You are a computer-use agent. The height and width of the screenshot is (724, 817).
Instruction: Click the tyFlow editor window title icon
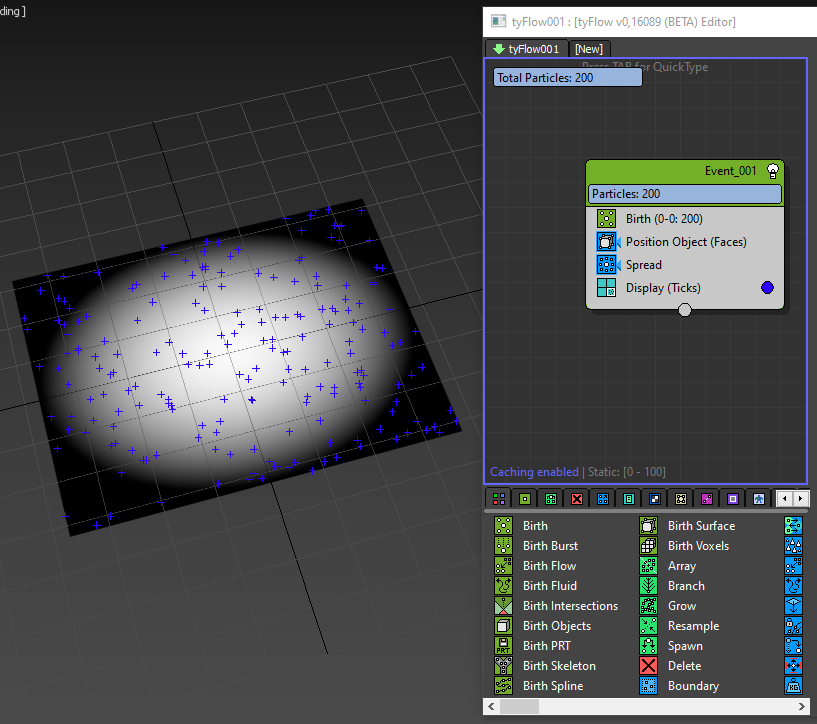point(499,21)
